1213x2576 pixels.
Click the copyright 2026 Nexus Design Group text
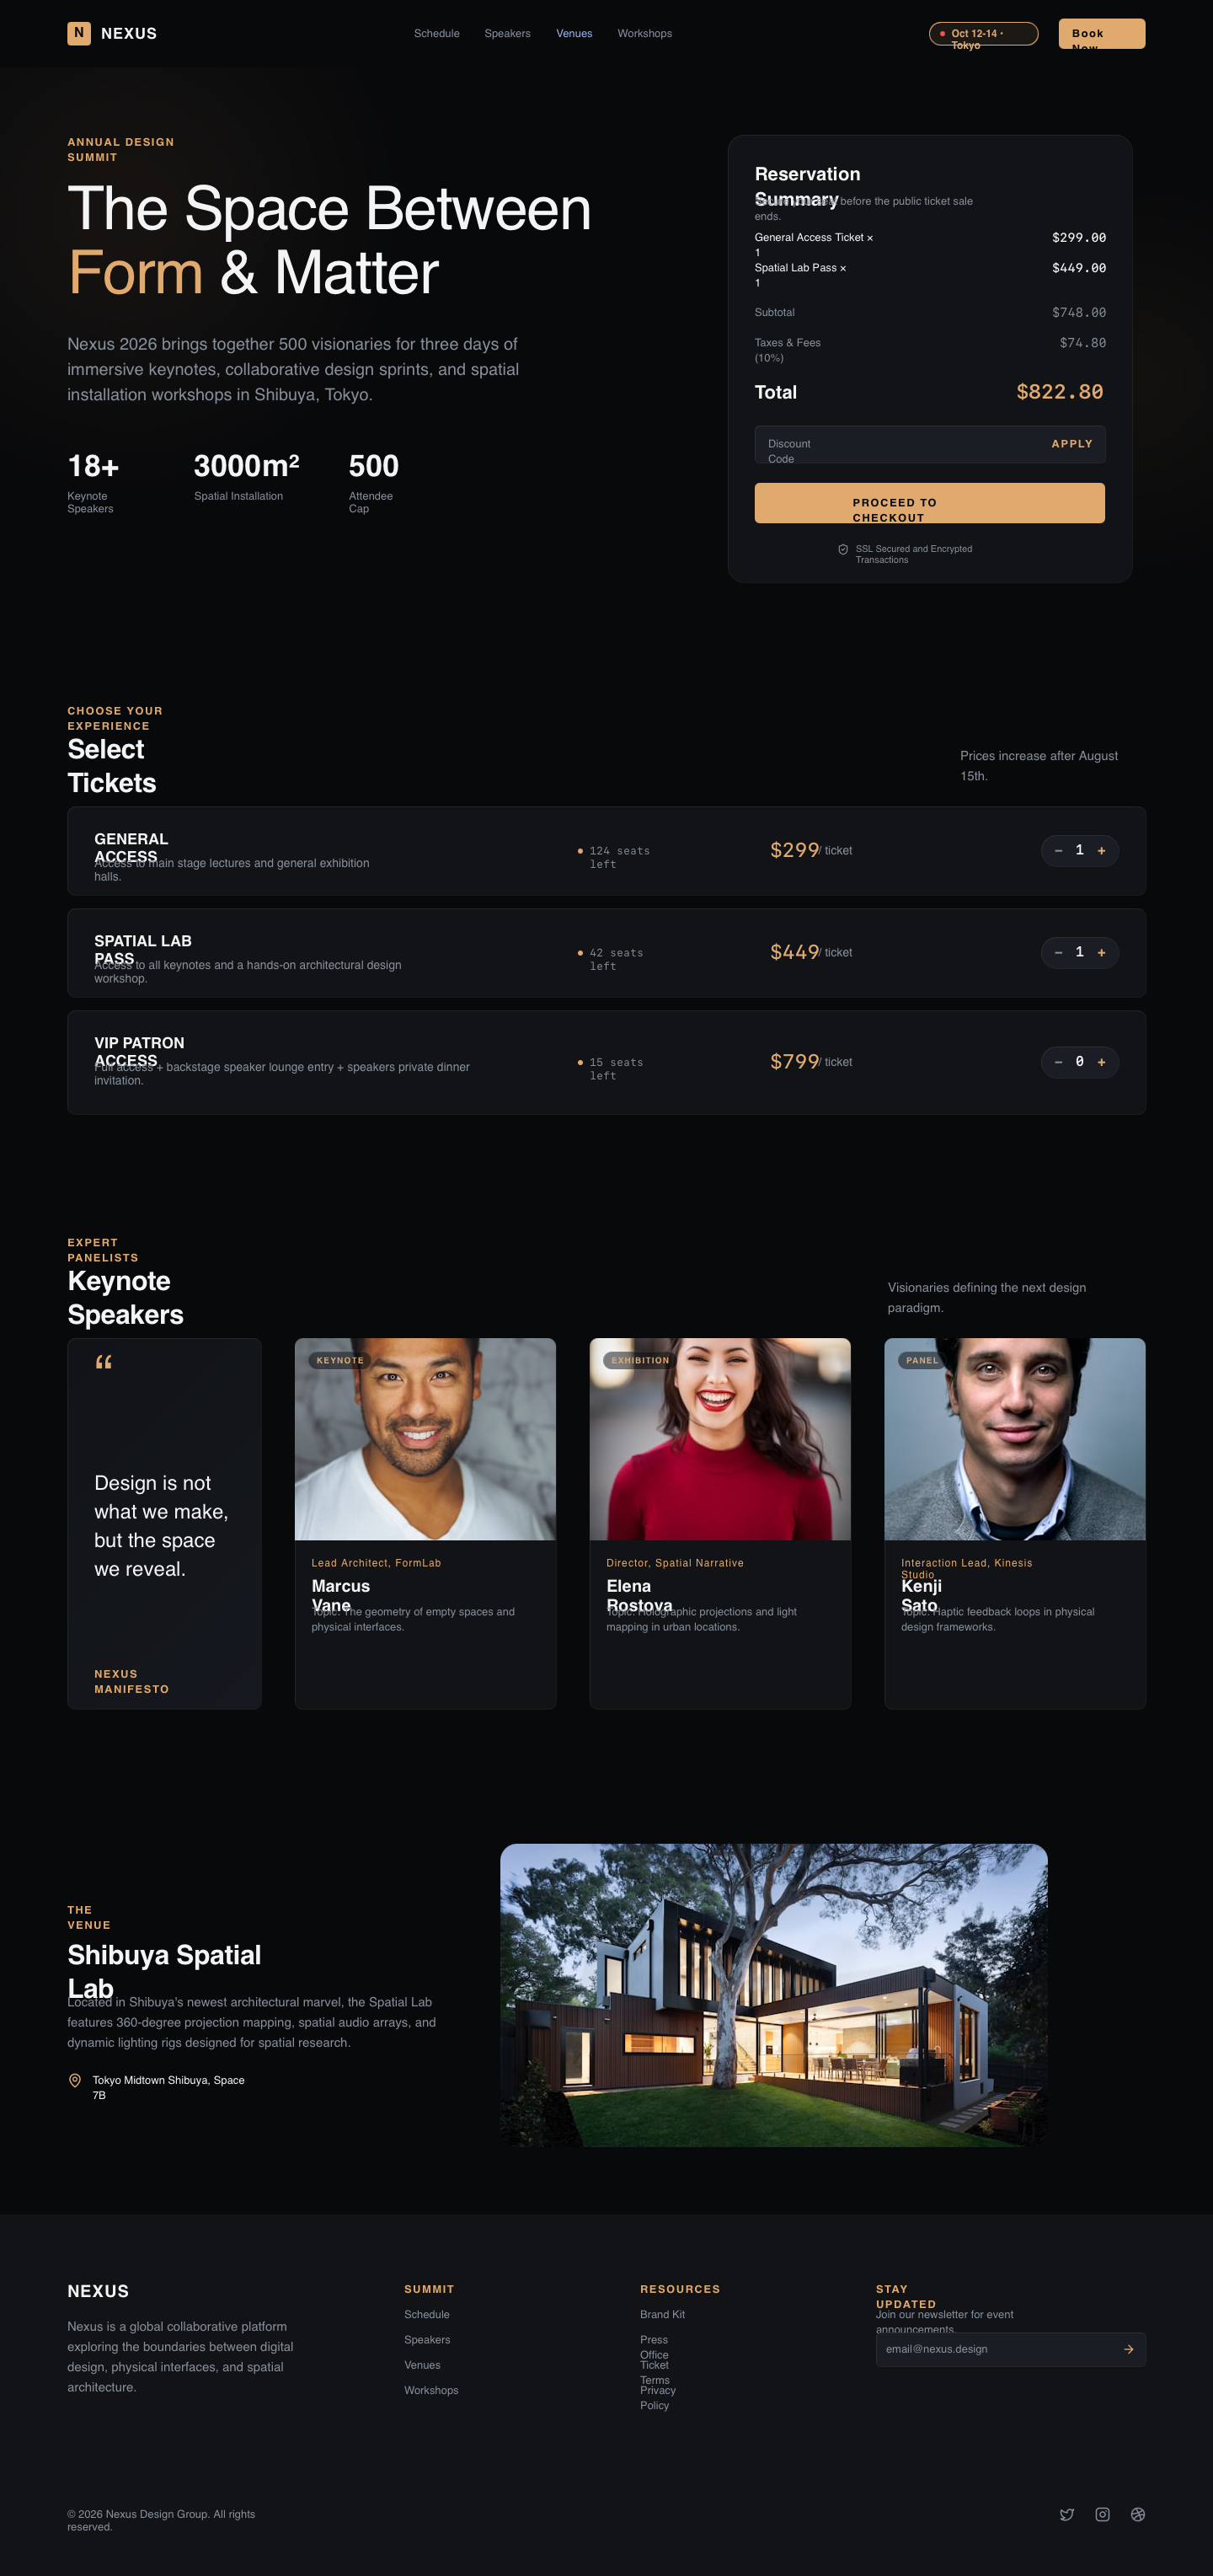[x=161, y=2520]
